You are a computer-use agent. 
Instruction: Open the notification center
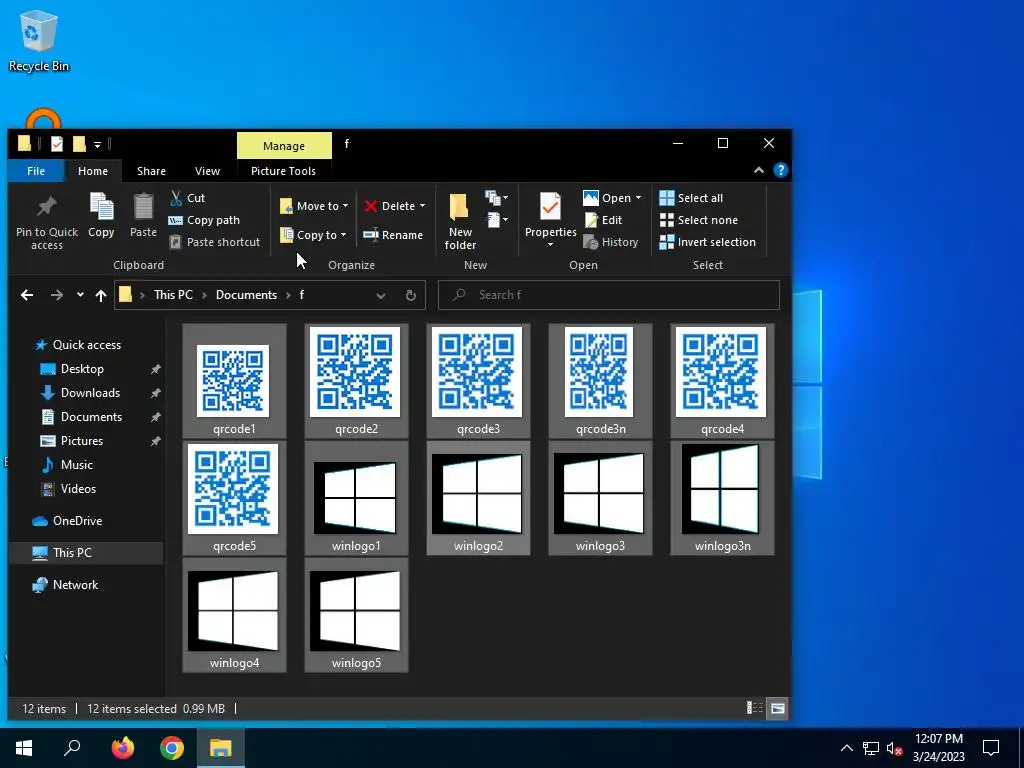click(991, 748)
